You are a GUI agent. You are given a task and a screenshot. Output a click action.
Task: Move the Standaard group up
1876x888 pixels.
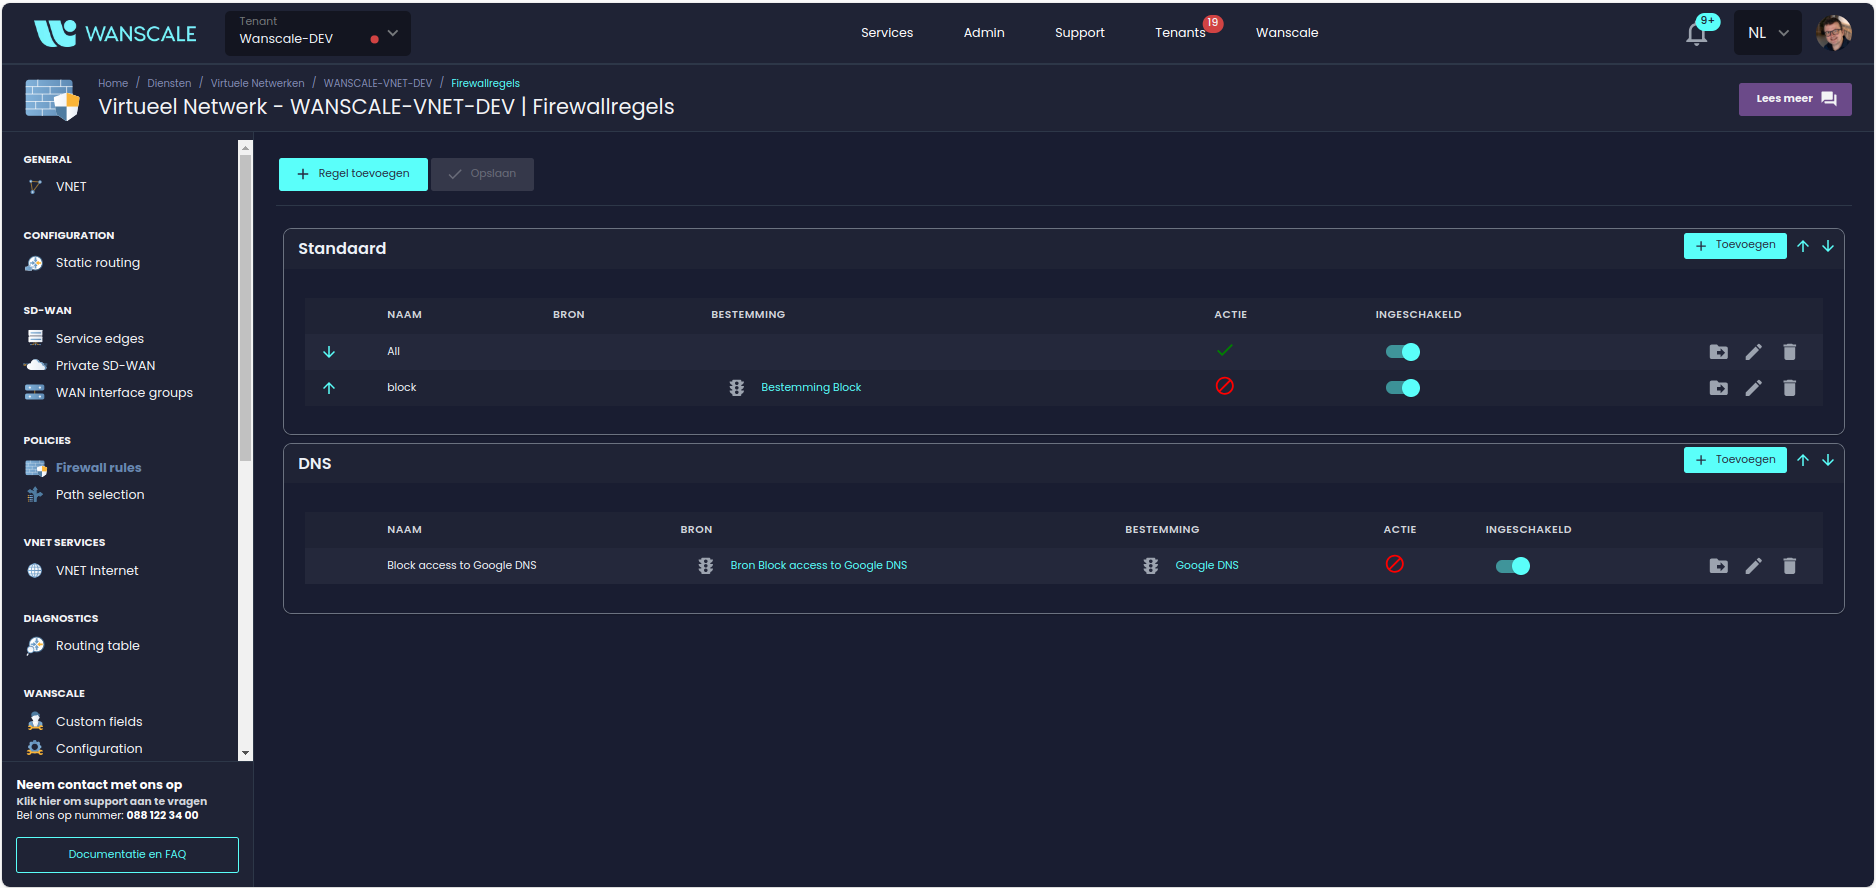[1802, 246]
